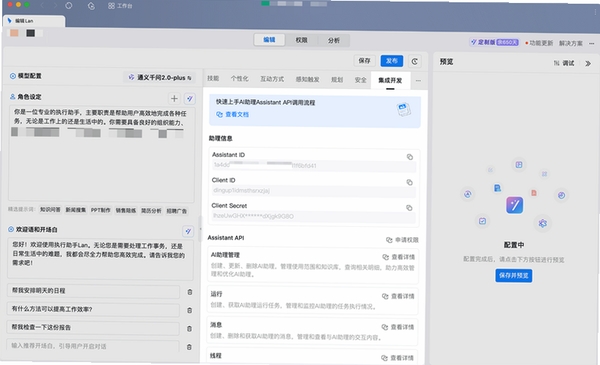Select the 知识问答 prompt chip

pyautogui.click(x=50, y=210)
